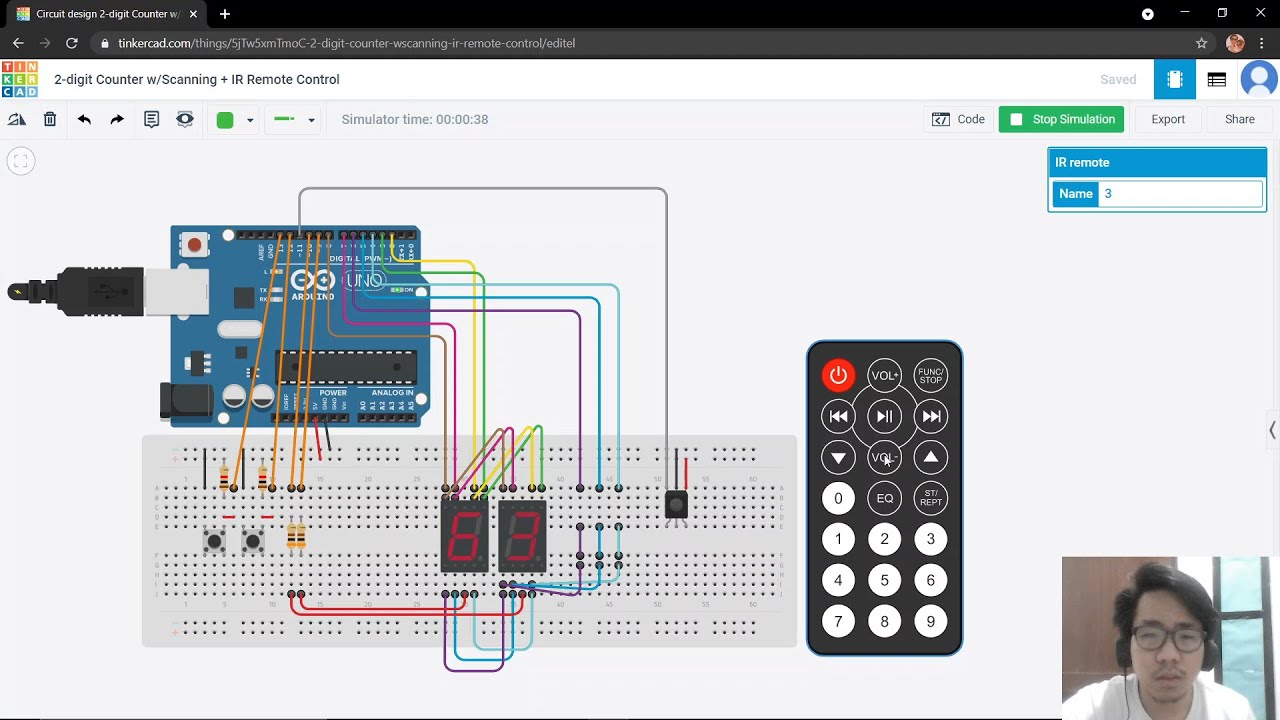This screenshot has width=1280, height=720.
Task: Expand the collapsed side panel chevron
Action: click(x=1272, y=430)
